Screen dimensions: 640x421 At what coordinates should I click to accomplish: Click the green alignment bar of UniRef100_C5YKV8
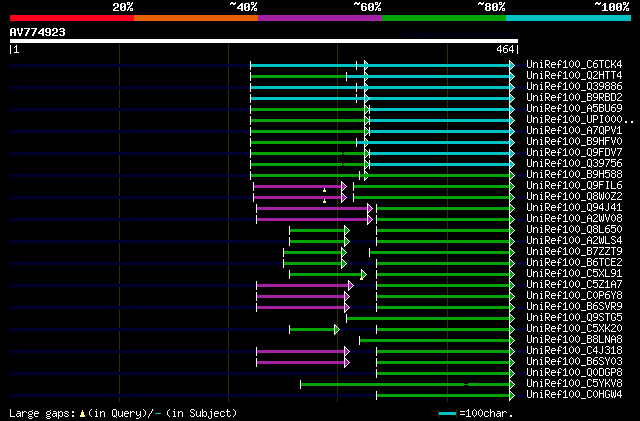click(406, 385)
